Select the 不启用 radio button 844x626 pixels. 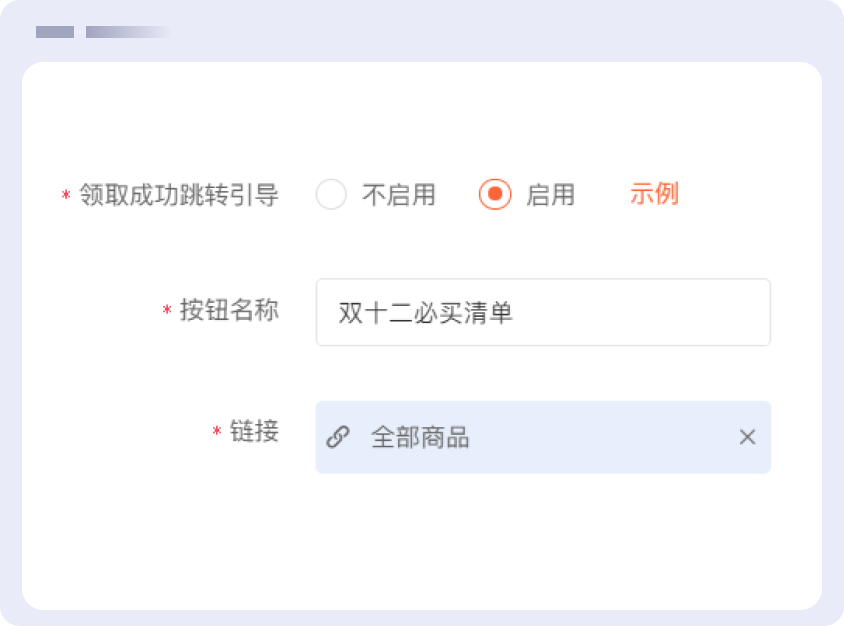pos(331,194)
